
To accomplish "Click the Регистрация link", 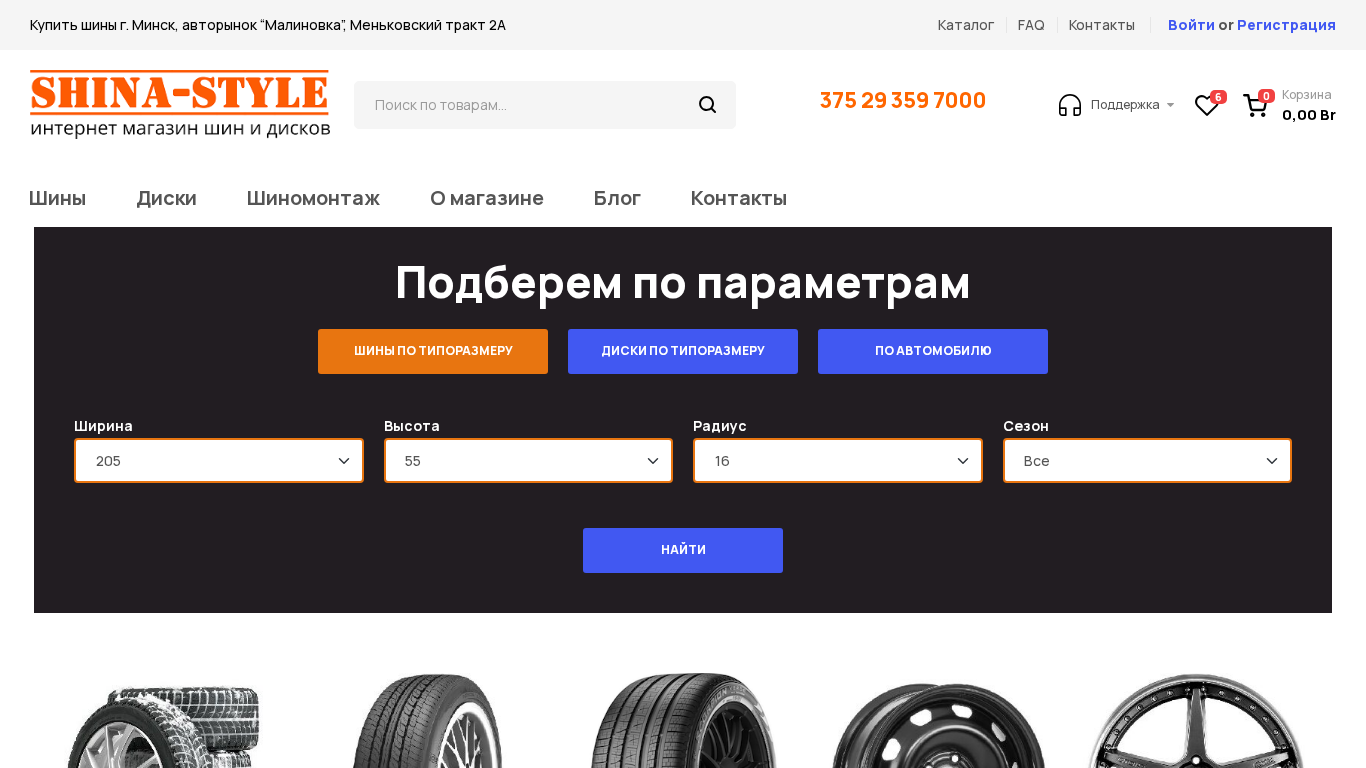I will click(x=1286, y=25).
